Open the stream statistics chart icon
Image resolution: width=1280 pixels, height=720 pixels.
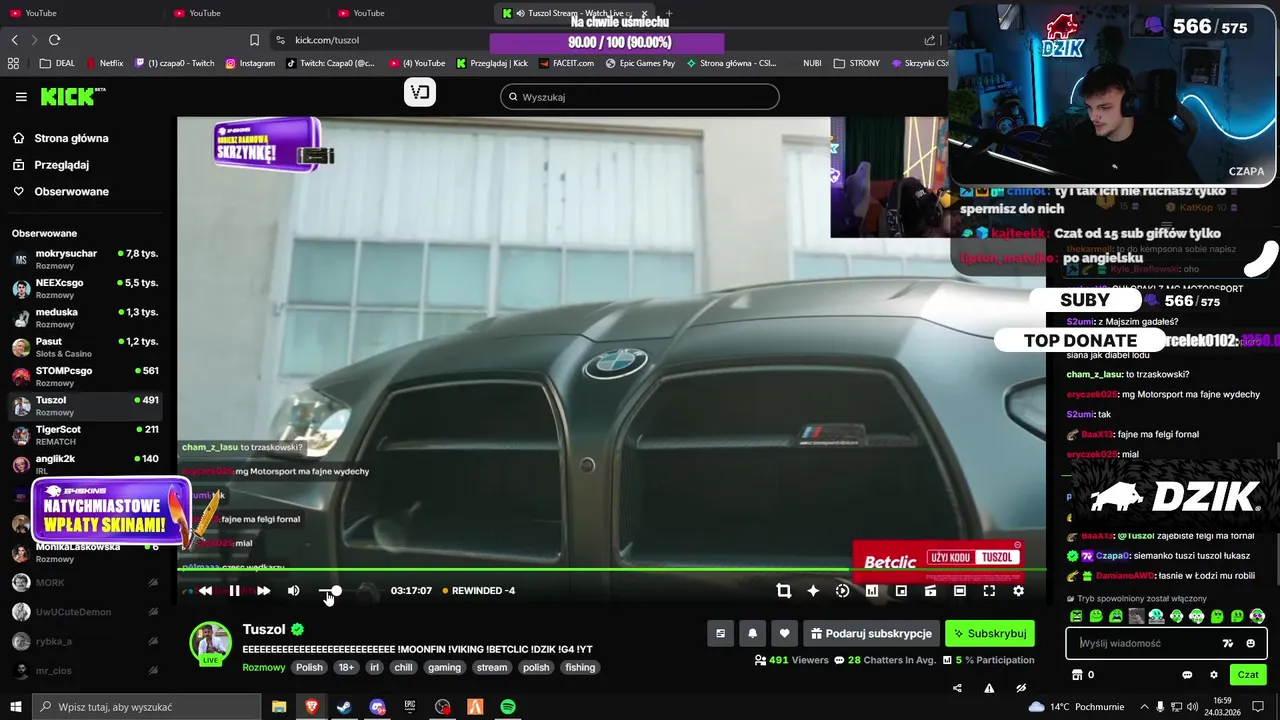pyautogui.click(x=872, y=591)
